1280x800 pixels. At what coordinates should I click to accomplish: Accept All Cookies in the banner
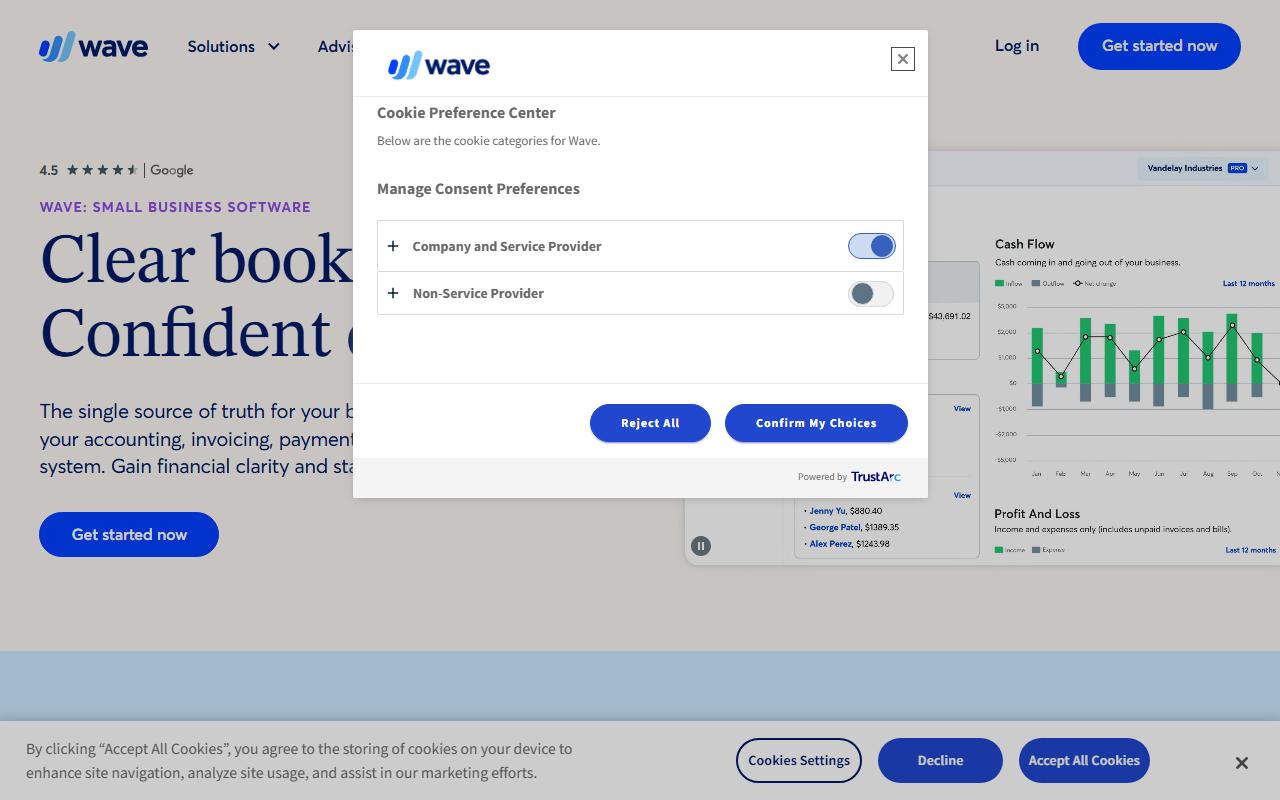coord(1084,760)
